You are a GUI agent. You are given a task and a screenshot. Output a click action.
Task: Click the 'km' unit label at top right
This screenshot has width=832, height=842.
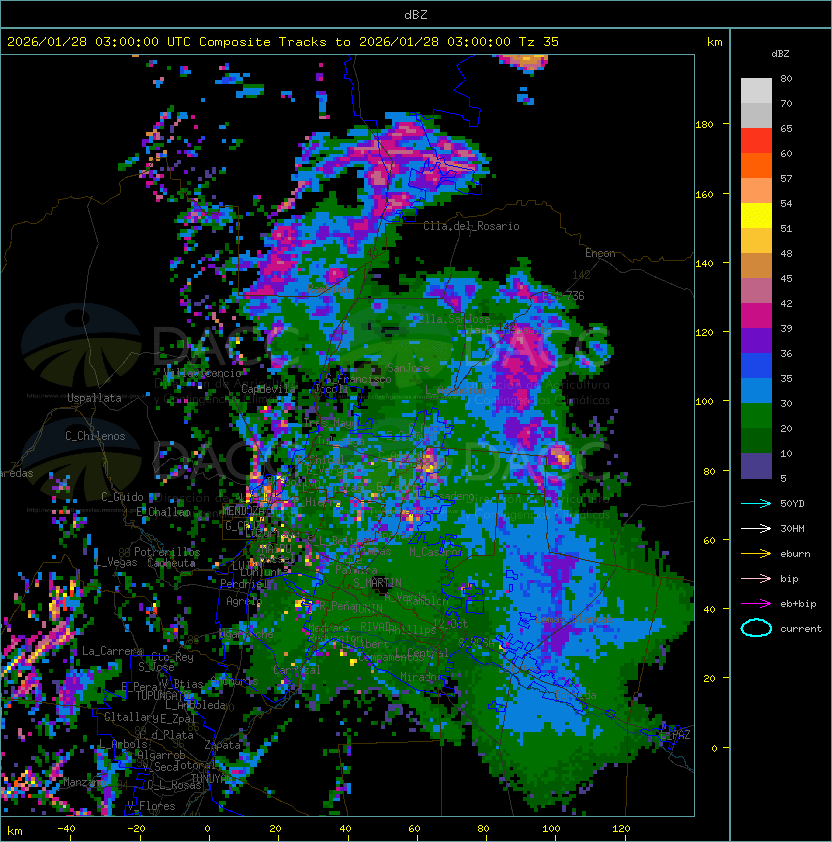pos(714,42)
